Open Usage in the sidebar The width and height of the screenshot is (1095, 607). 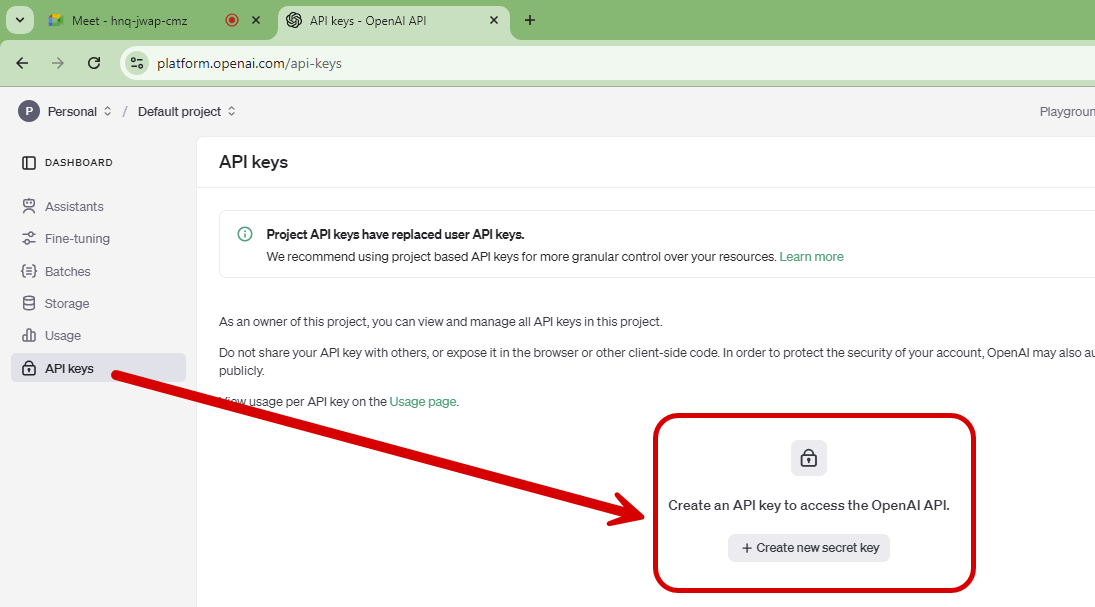click(98, 335)
